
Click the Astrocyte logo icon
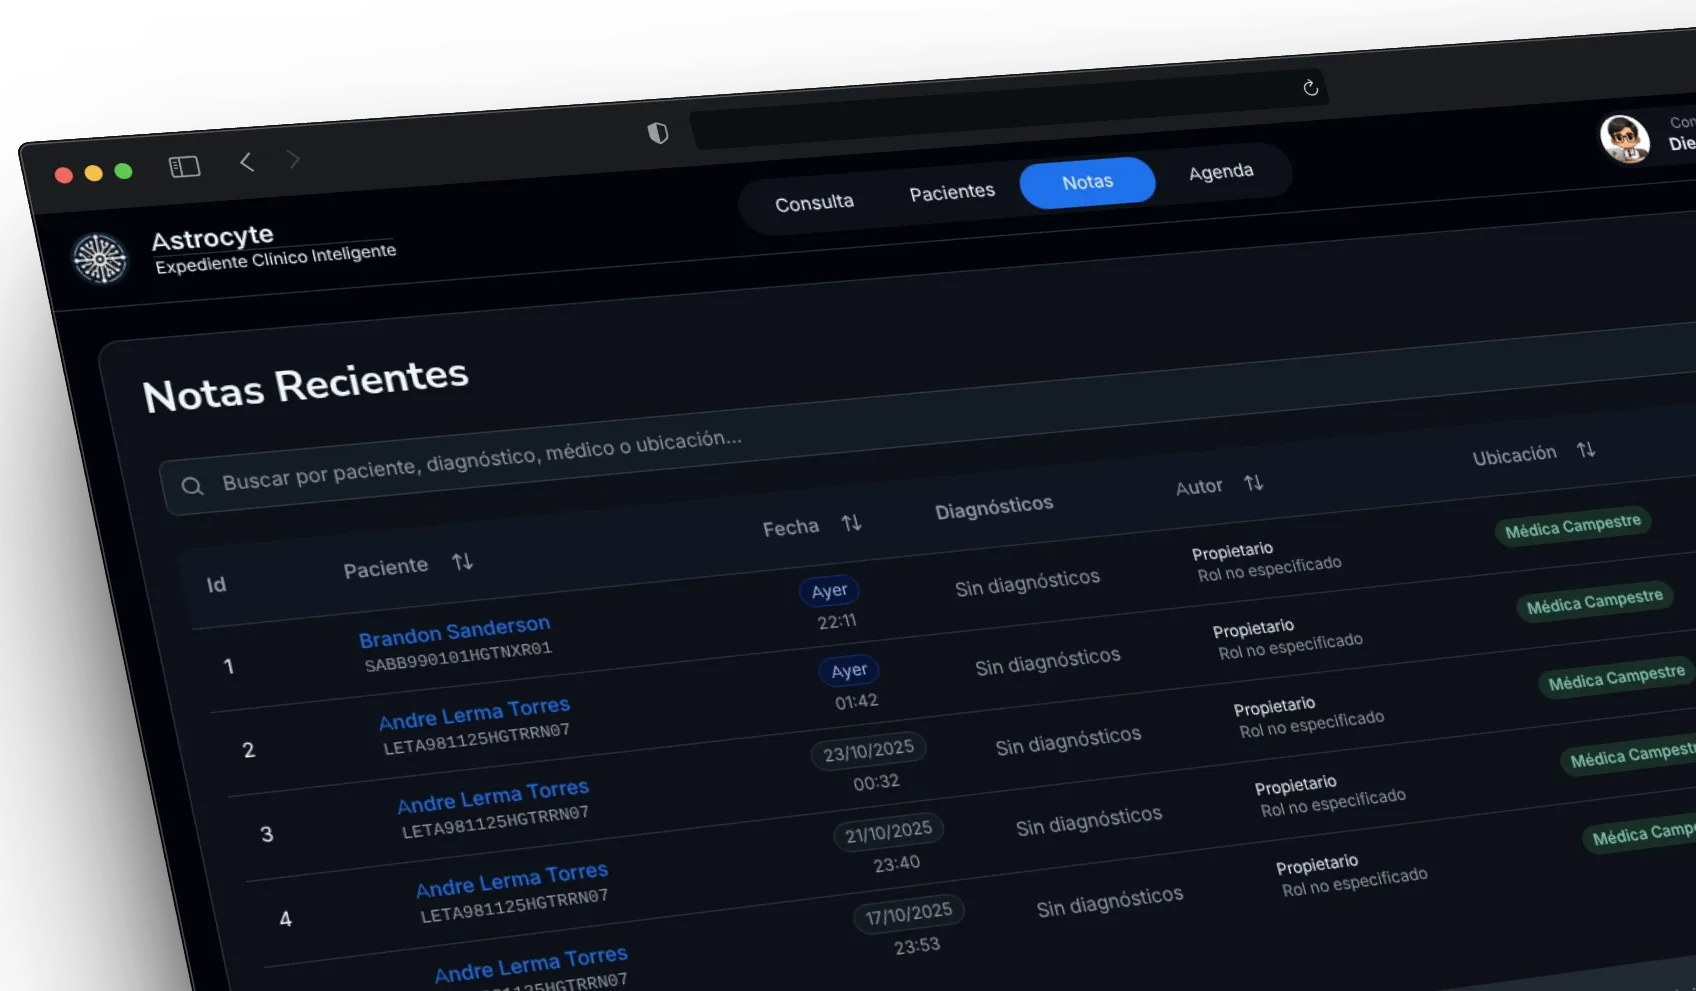tap(100, 259)
